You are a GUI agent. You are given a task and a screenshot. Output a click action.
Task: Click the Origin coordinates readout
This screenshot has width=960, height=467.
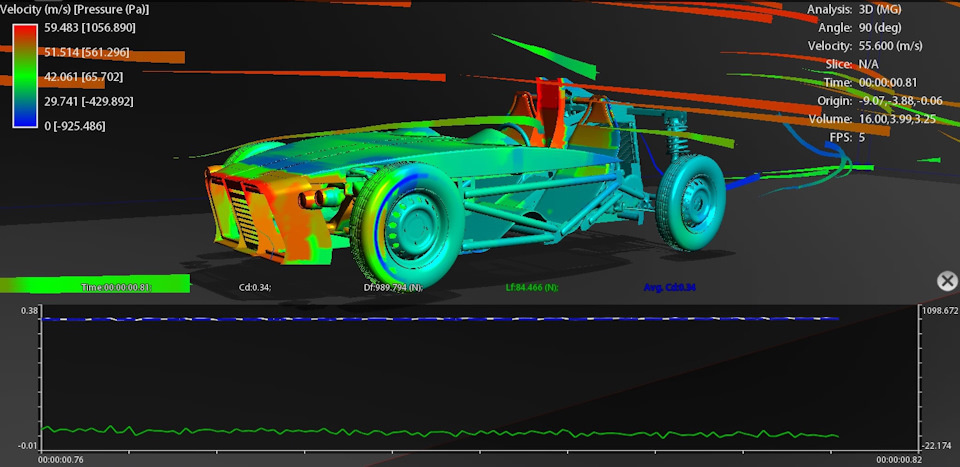(880, 101)
